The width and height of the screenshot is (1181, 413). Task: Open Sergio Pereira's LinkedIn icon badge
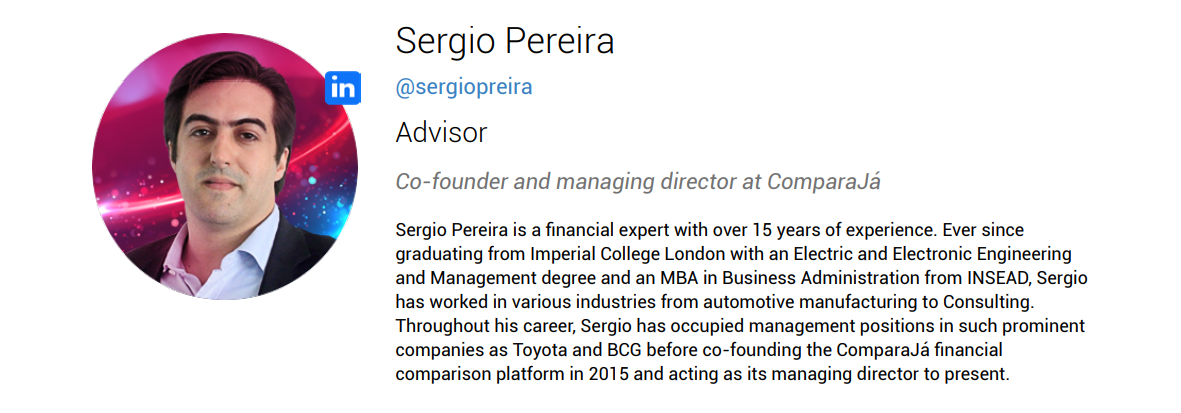click(343, 88)
